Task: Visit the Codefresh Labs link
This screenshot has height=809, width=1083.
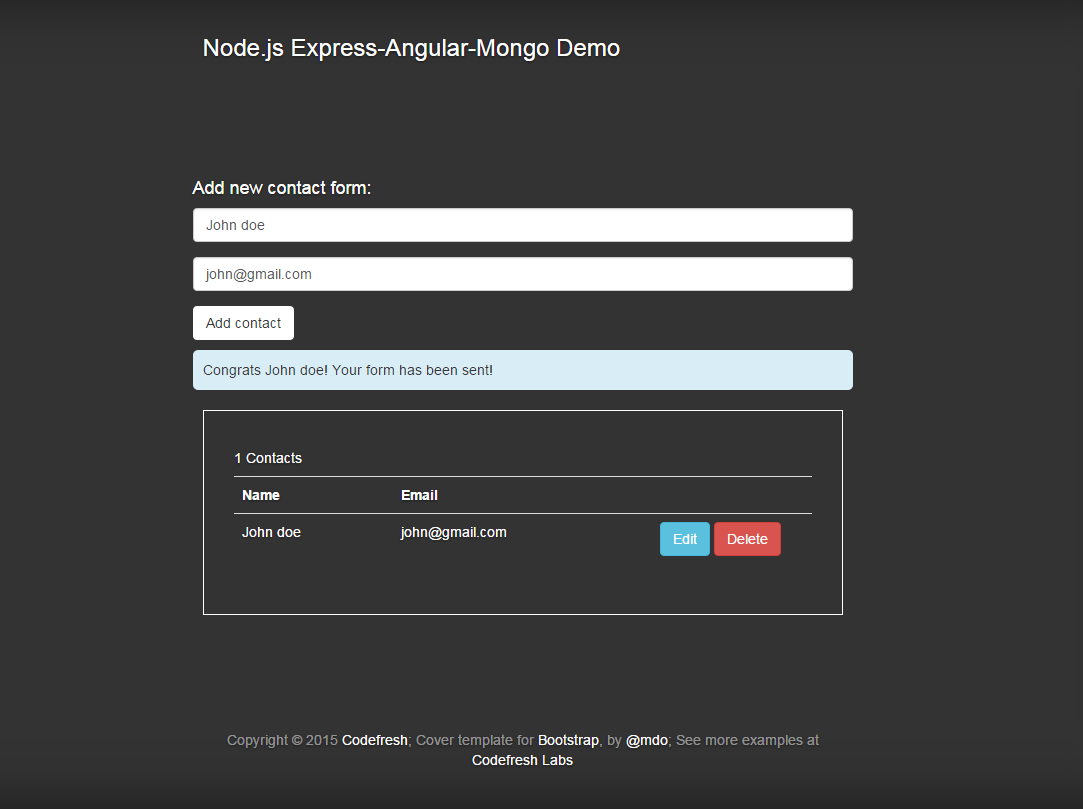Action: click(522, 760)
